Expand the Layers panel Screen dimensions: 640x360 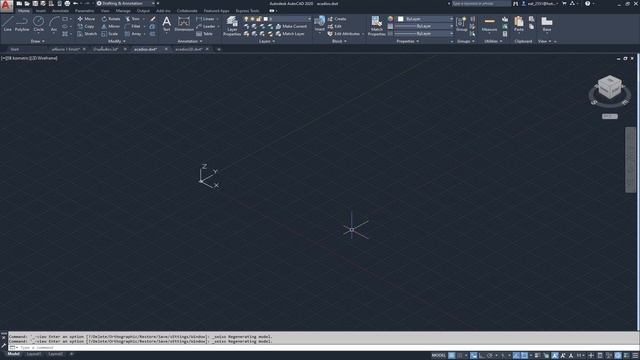pyautogui.click(x=267, y=41)
